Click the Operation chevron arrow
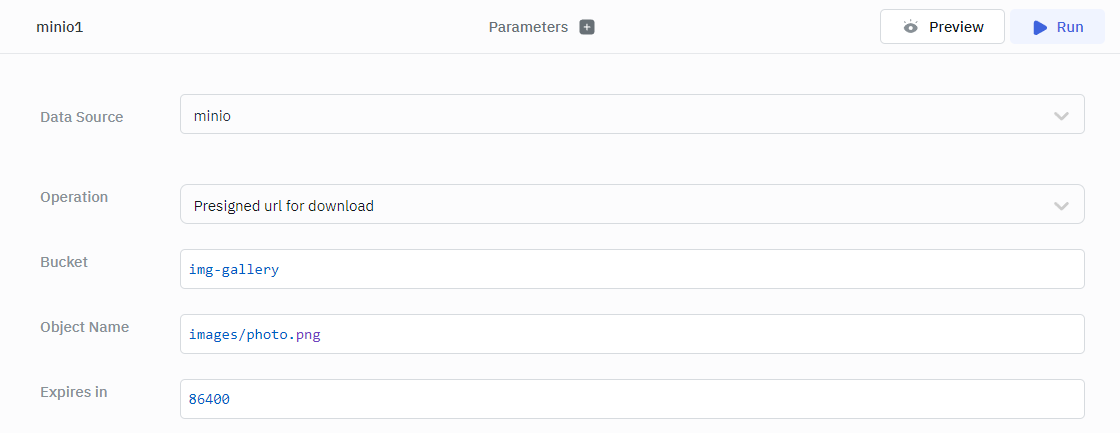1120x433 pixels. tap(1061, 206)
